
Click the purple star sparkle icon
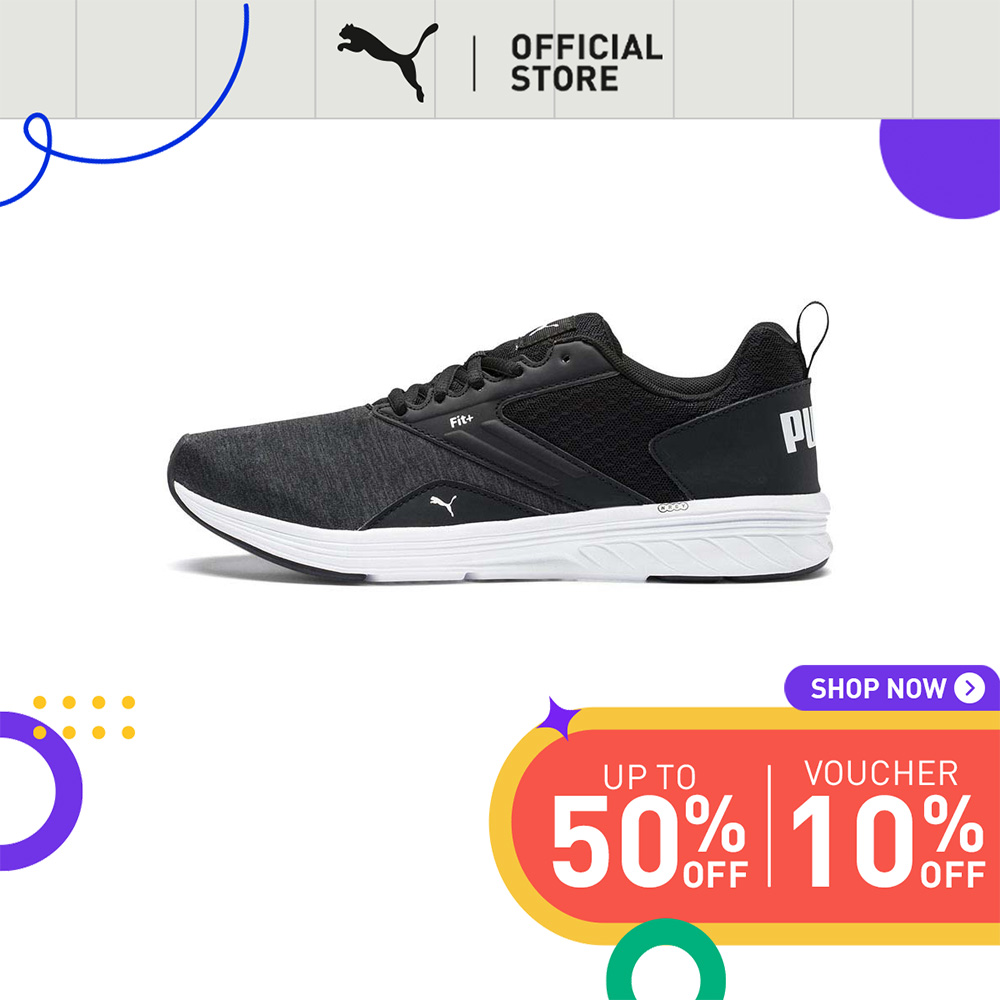(558, 719)
